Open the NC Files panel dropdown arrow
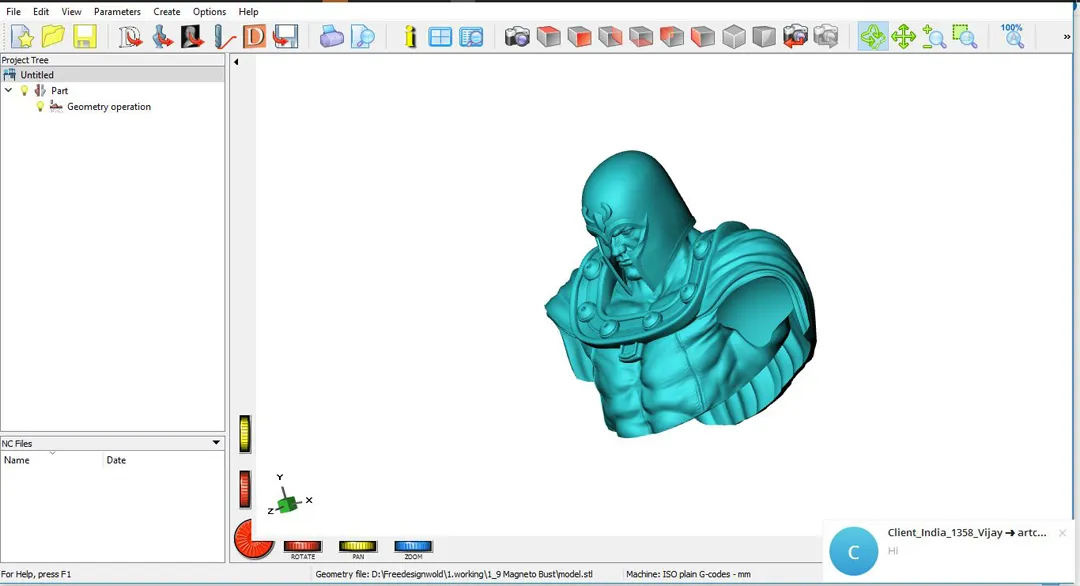1080x586 pixels. [216, 443]
